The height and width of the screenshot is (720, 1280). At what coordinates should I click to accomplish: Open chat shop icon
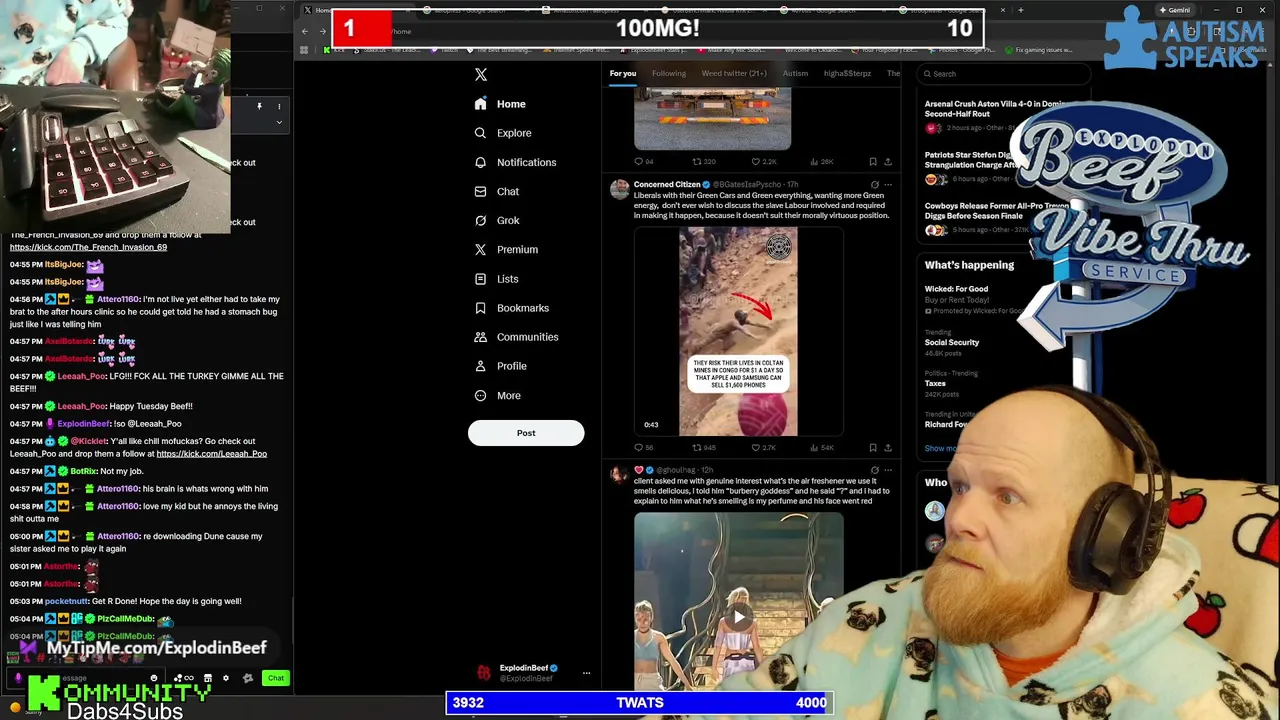coord(207,678)
